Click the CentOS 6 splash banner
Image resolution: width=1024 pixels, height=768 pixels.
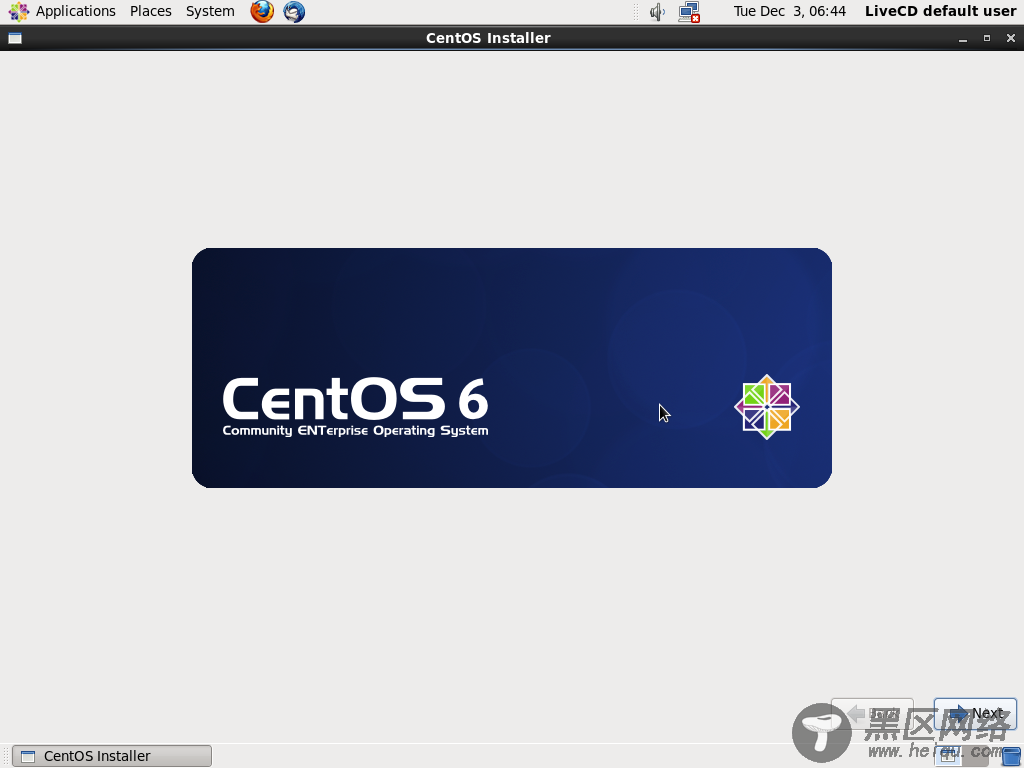click(512, 368)
